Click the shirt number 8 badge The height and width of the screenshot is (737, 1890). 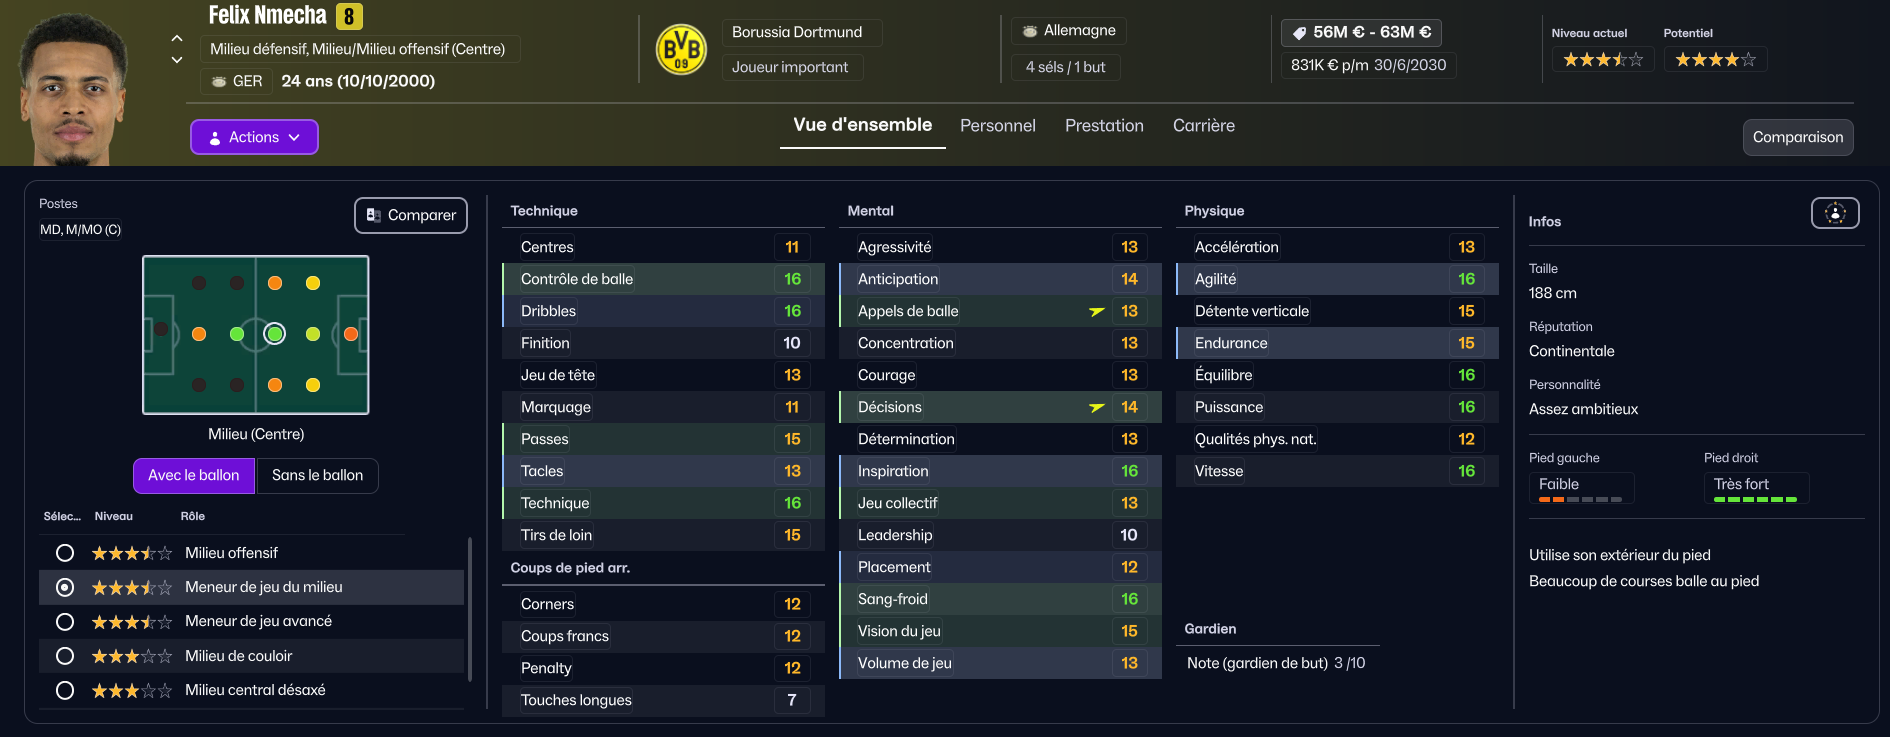[349, 16]
